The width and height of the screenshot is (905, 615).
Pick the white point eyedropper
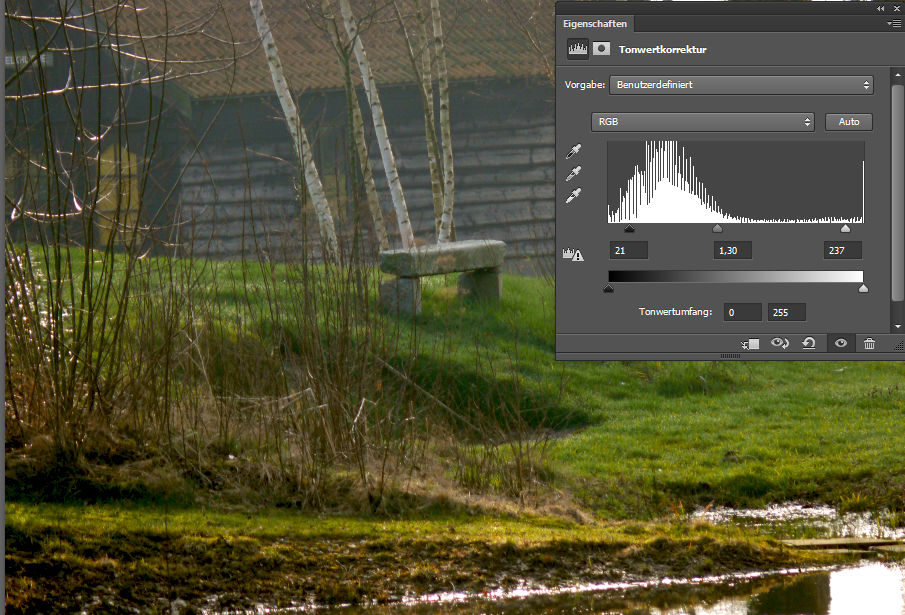tap(573, 196)
